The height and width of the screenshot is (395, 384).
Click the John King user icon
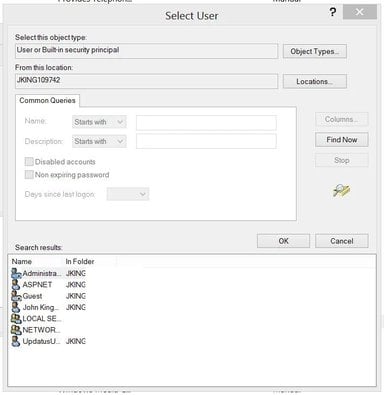coord(16,307)
